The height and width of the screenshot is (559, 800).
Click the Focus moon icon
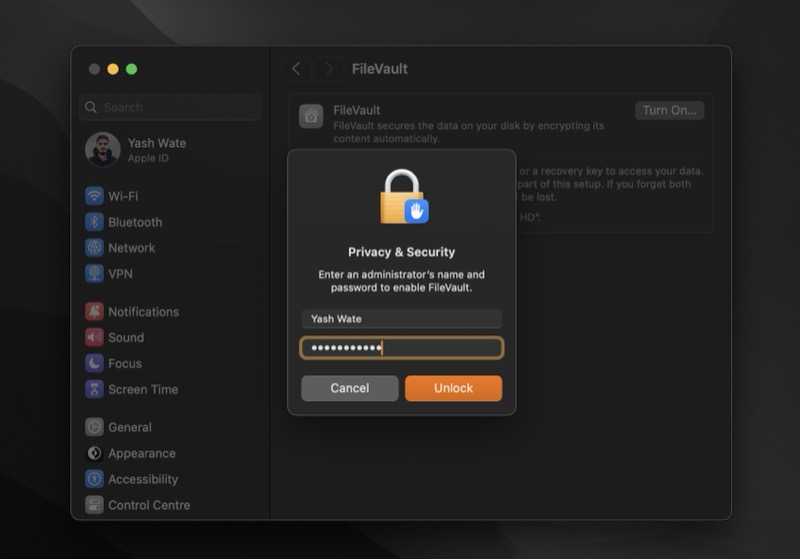[94, 363]
